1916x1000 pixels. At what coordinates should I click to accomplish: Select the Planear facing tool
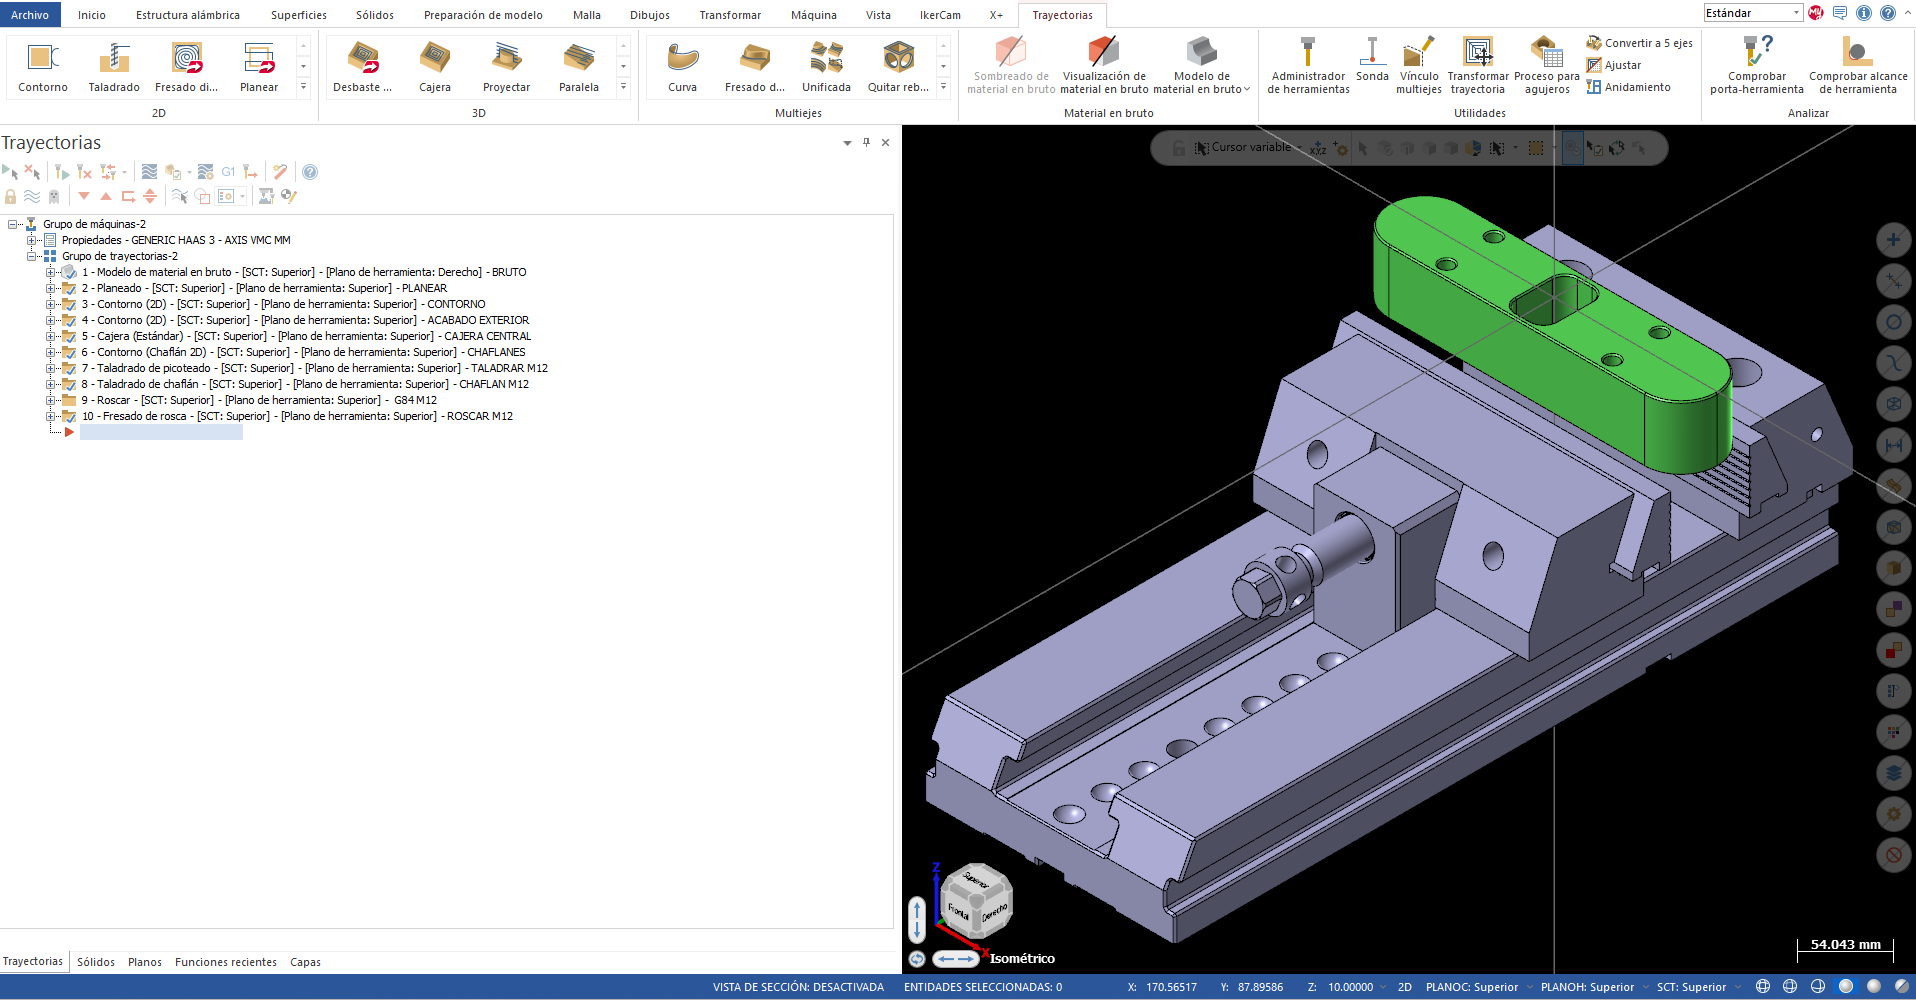(x=259, y=67)
